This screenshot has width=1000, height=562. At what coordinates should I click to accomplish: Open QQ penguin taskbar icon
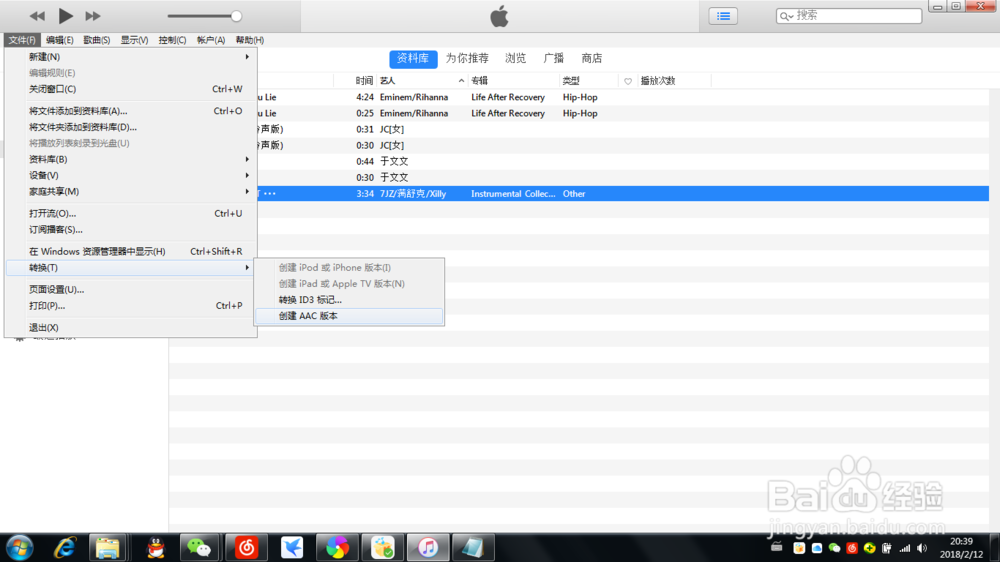click(156, 548)
